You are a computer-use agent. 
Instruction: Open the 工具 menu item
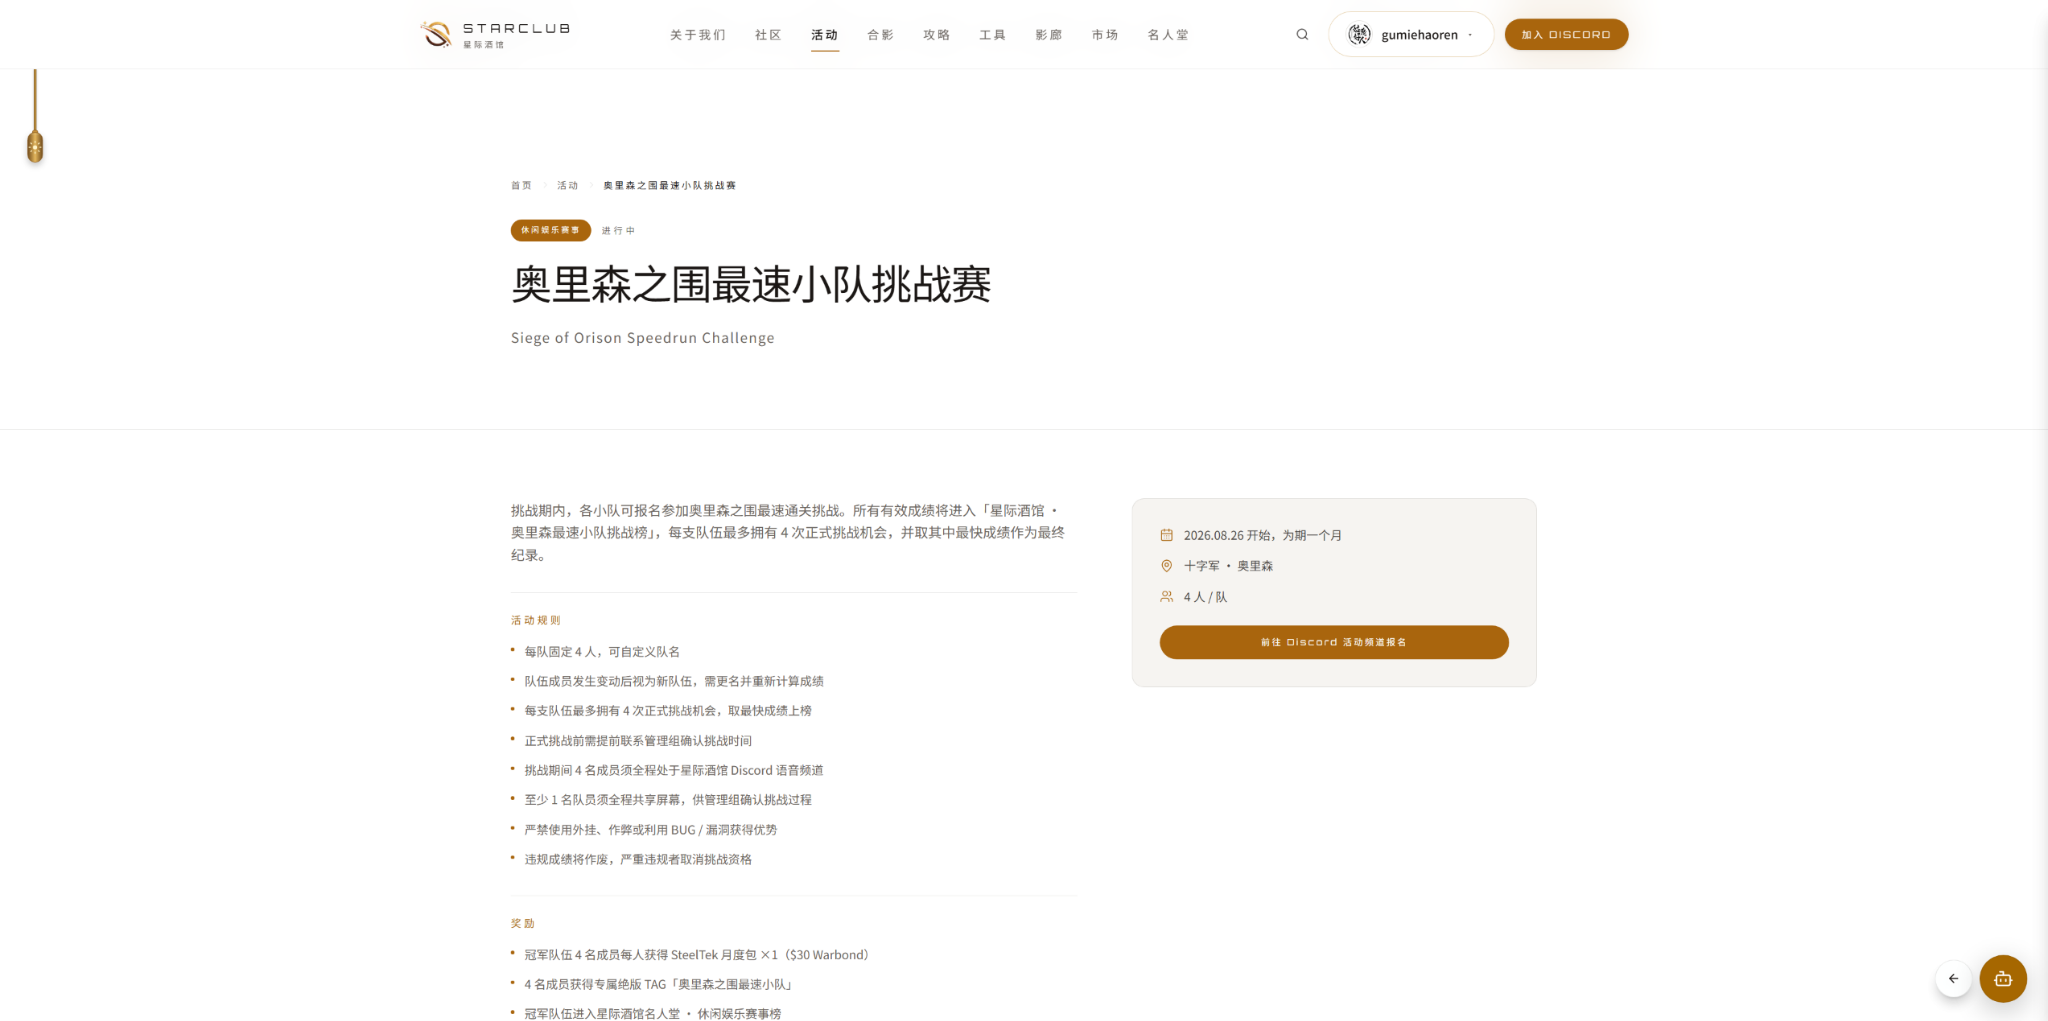point(992,35)
